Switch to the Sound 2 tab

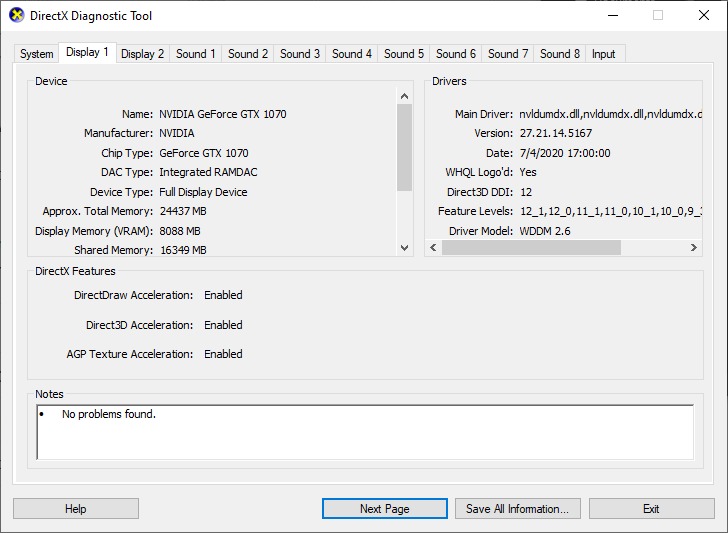coord(247,54)
